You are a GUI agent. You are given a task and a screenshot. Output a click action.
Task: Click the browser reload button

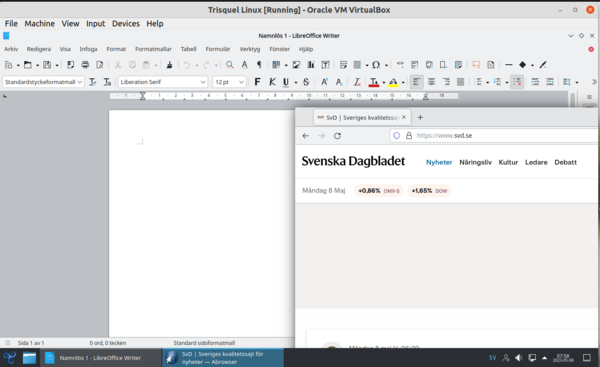[337, 136]
